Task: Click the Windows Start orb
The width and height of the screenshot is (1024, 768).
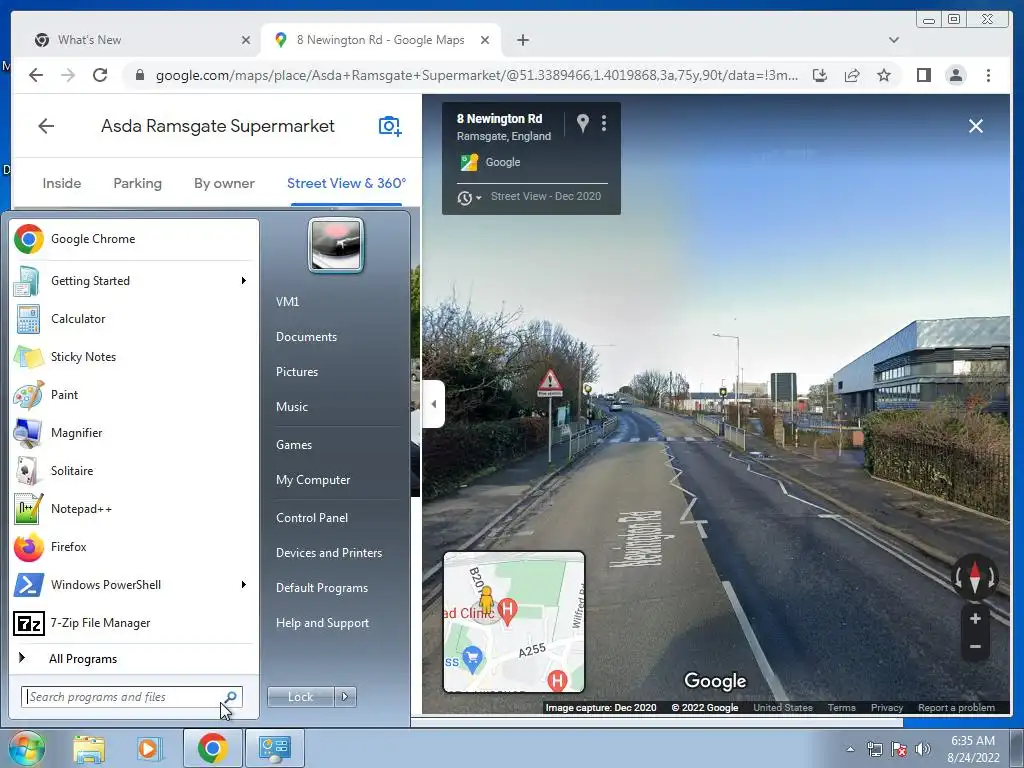Action: [26, 748]
